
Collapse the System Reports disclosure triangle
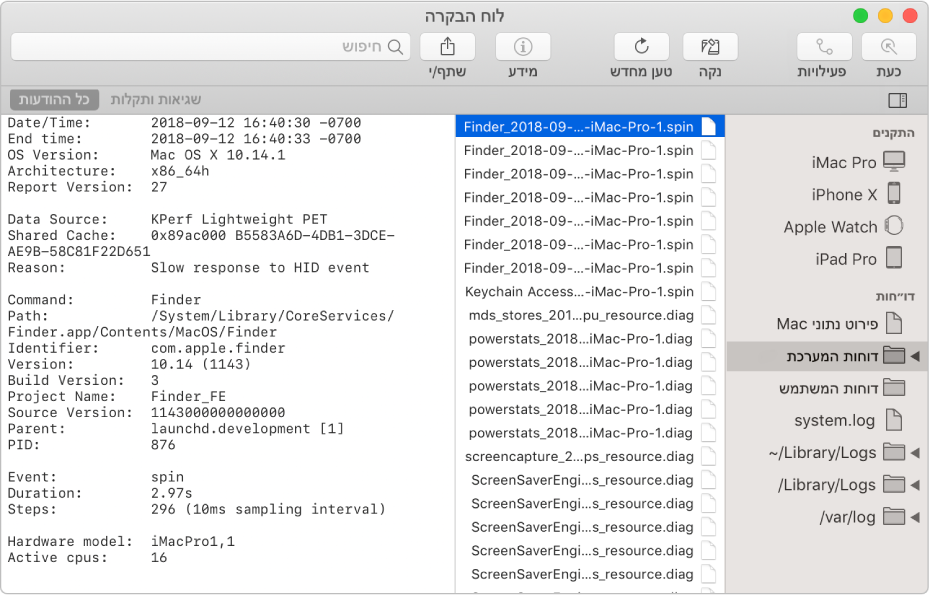click(x=915, y=356)
